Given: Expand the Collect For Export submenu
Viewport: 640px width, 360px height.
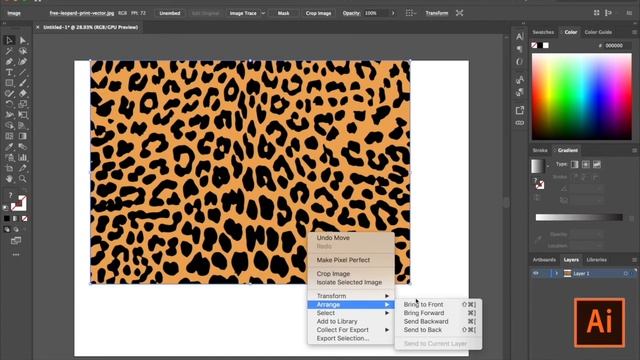Looking at the screenshot, I should pyautogui.click(x=351, y=330).
